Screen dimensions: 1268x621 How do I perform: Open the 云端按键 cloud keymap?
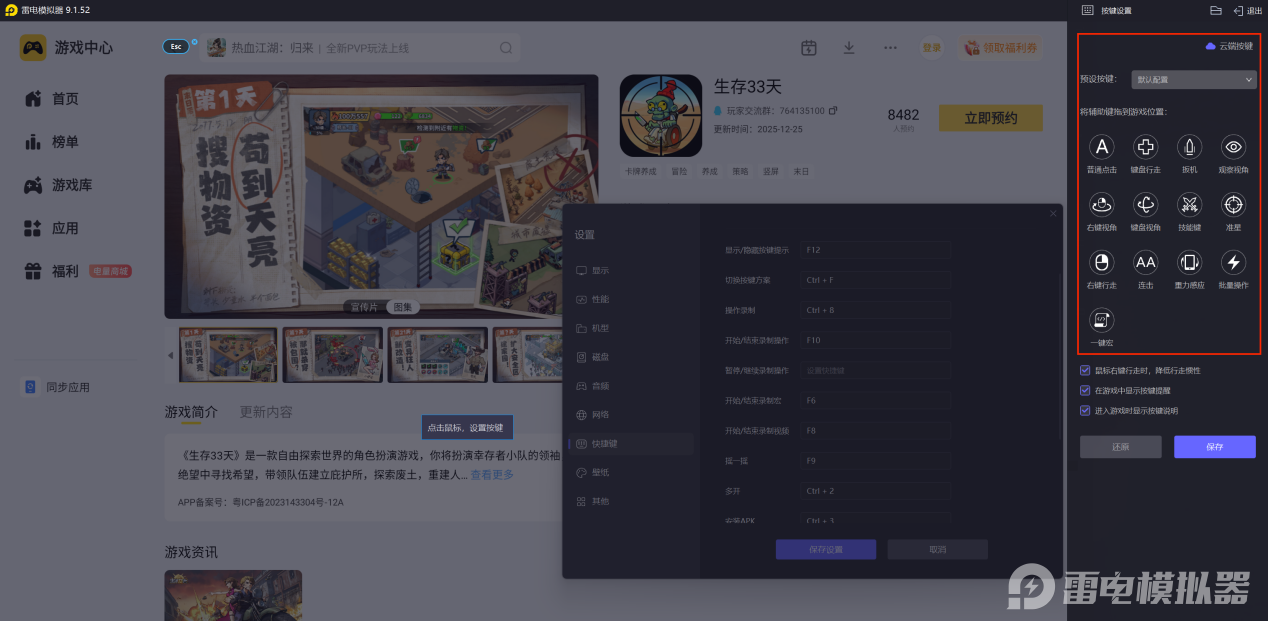click(x=1229, y=46)
